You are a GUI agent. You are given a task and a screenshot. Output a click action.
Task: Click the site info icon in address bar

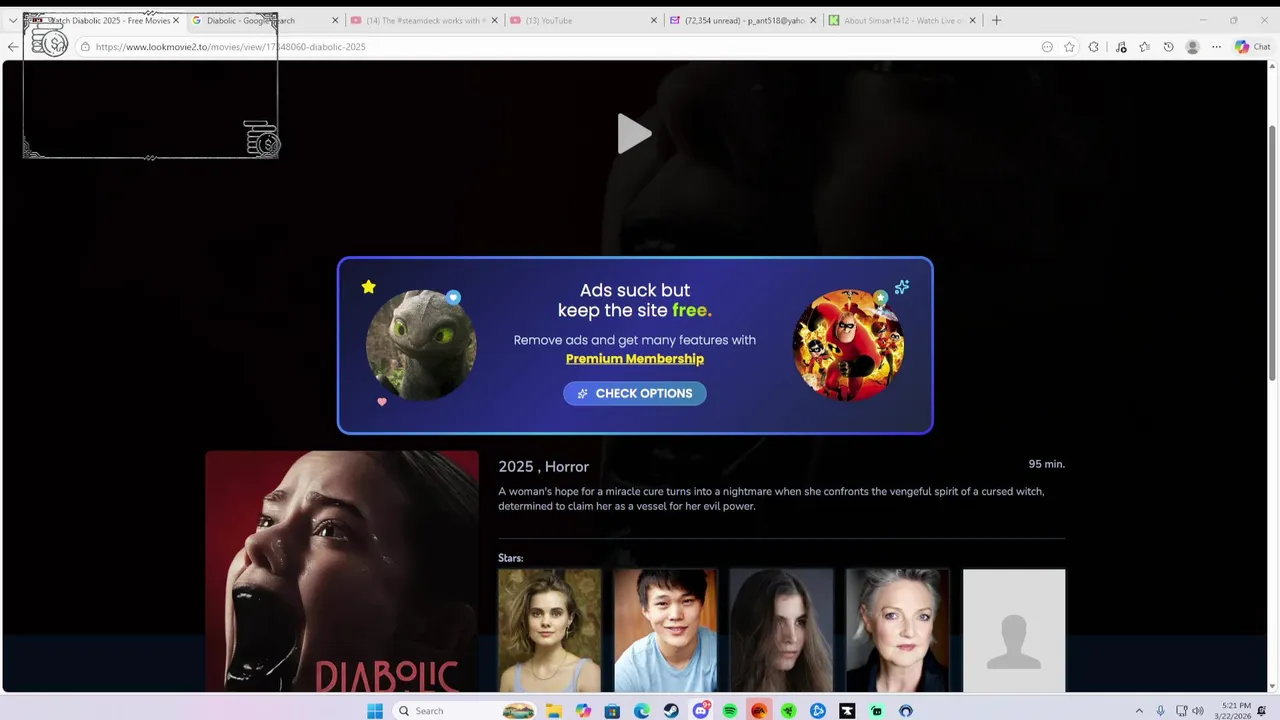[x=85, y=47]
